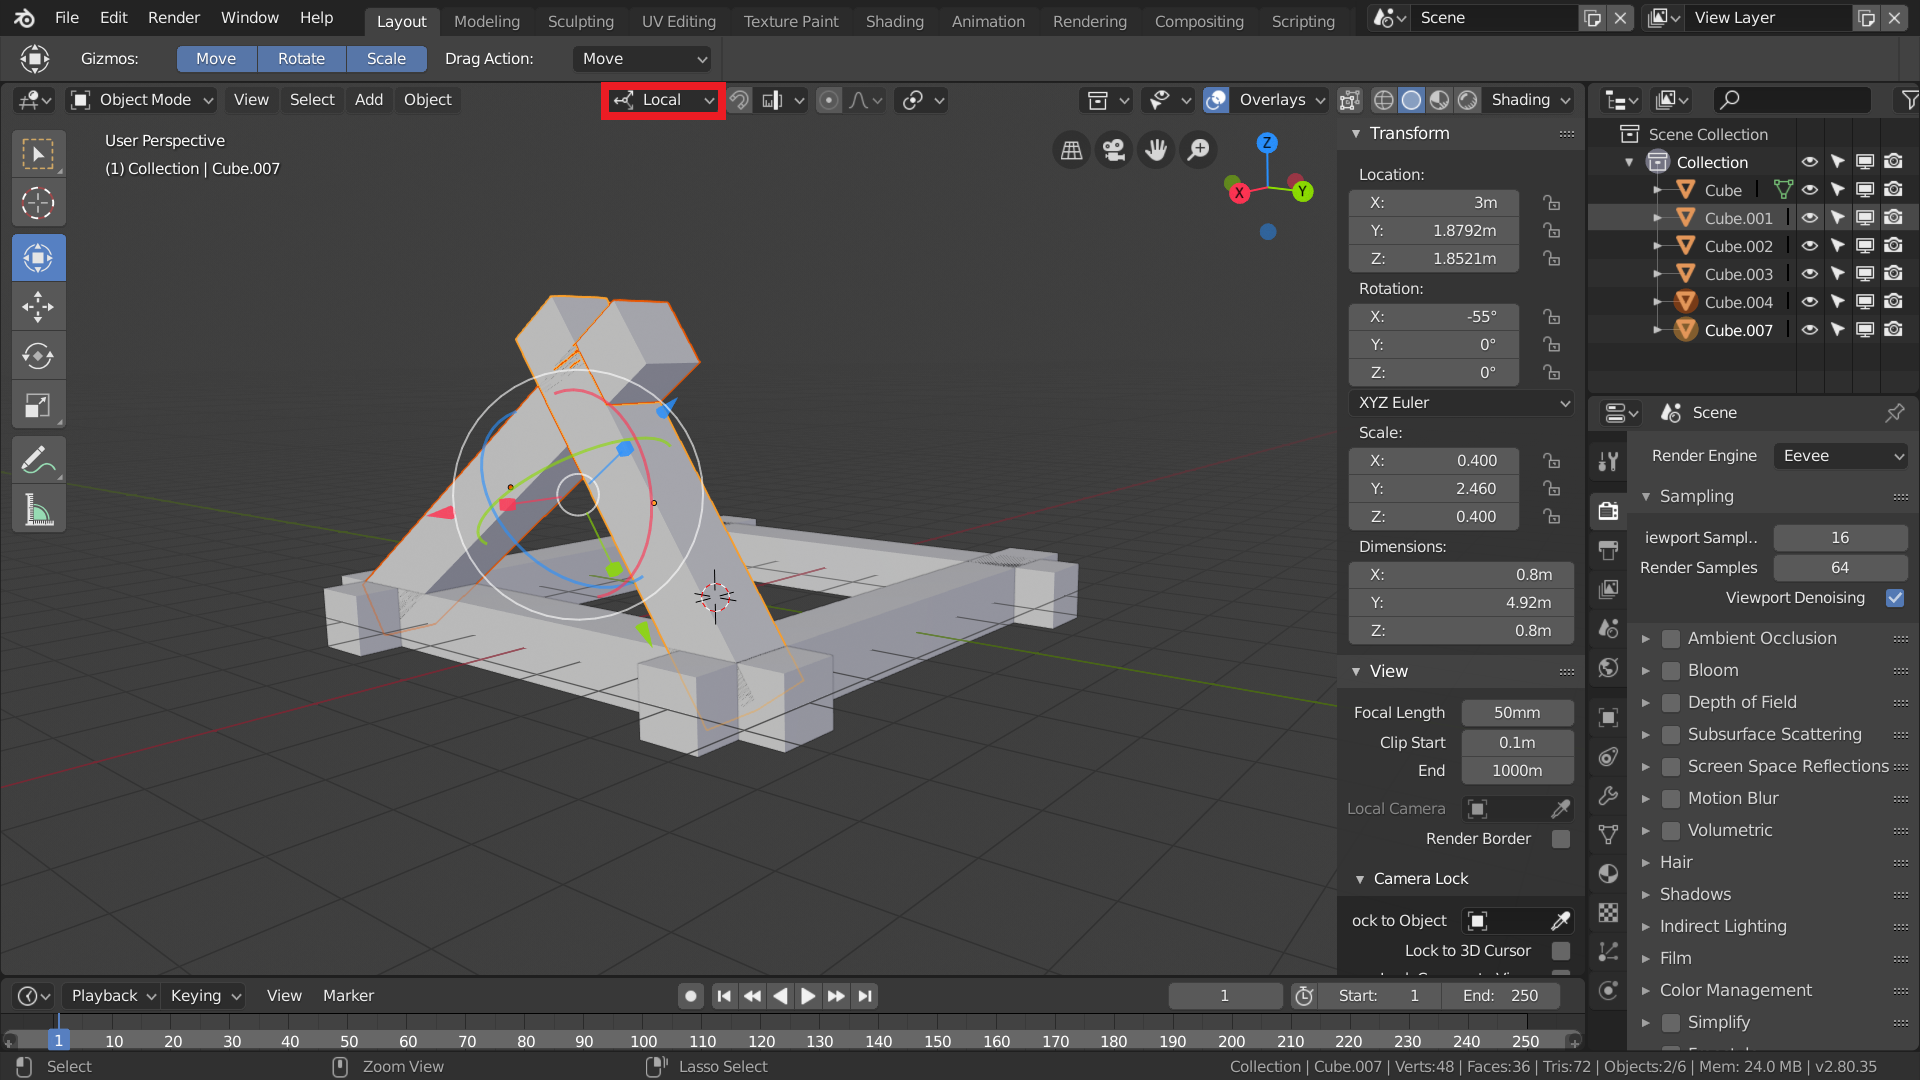Enable Motion Blur checkbox
Viewport: 1920px width, 1080px height.
pos(1670,799)
